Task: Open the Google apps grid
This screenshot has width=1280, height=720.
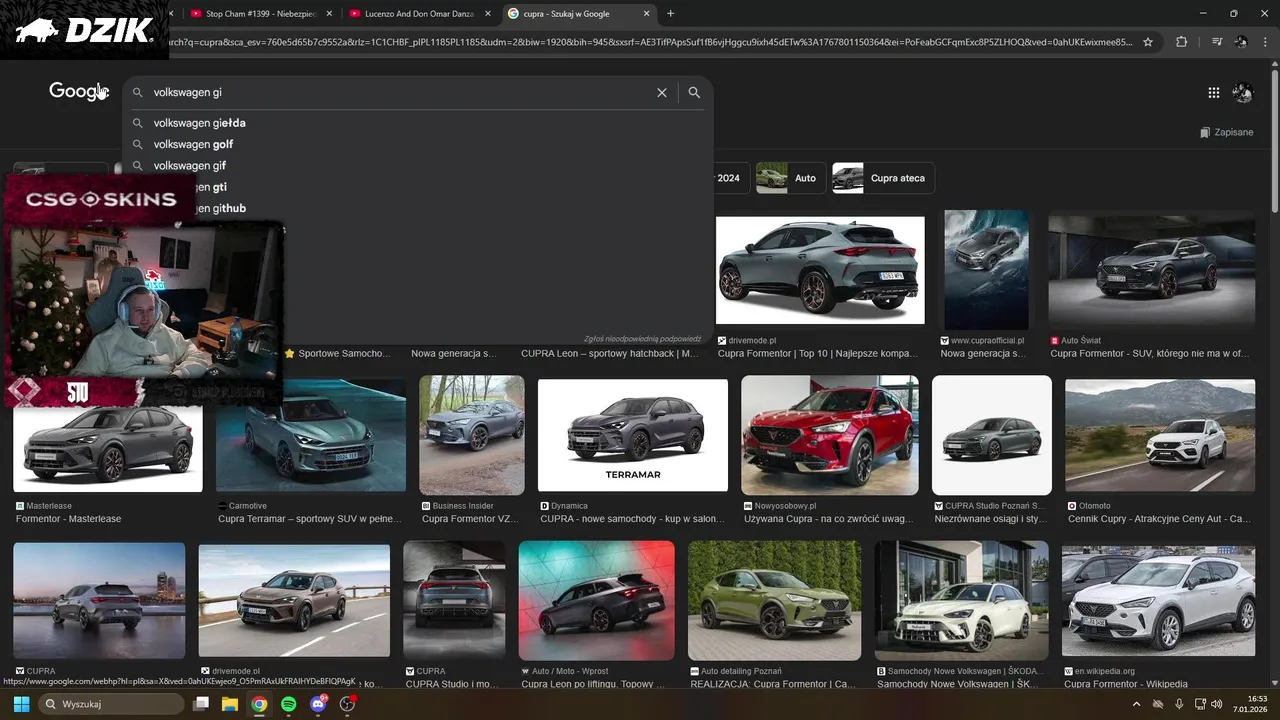Action: coord(1213,92)
